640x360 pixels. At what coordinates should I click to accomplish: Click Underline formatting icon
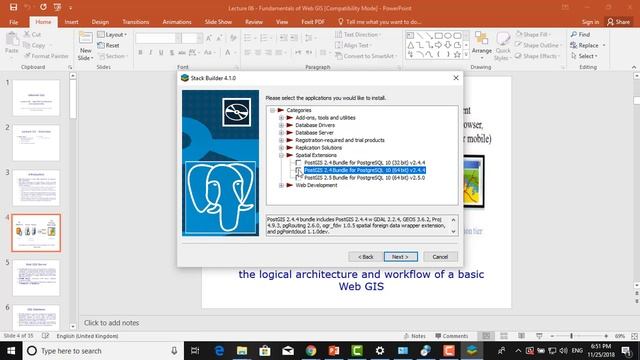tap(161, 53)
